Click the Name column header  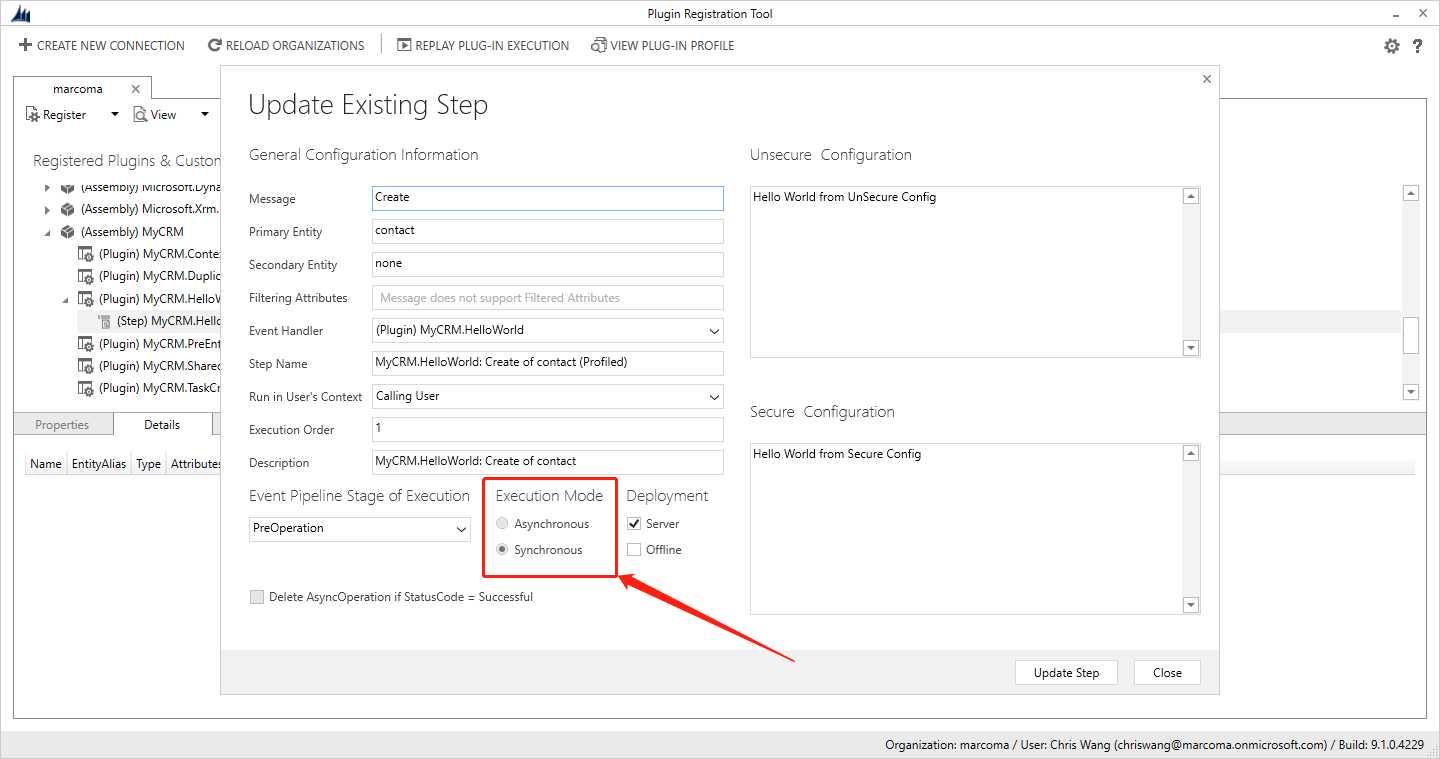coord(46,464)
